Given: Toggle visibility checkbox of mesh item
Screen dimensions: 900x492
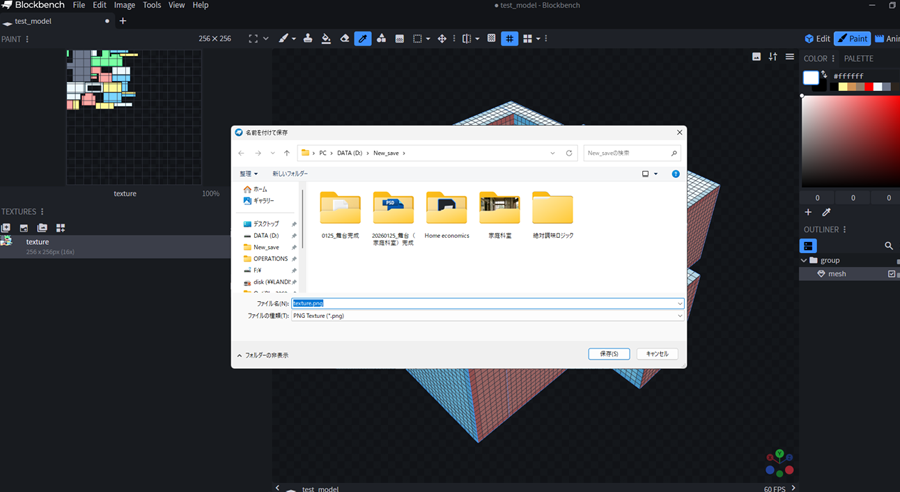Looking at the screenshot, I should pos(892,274).
